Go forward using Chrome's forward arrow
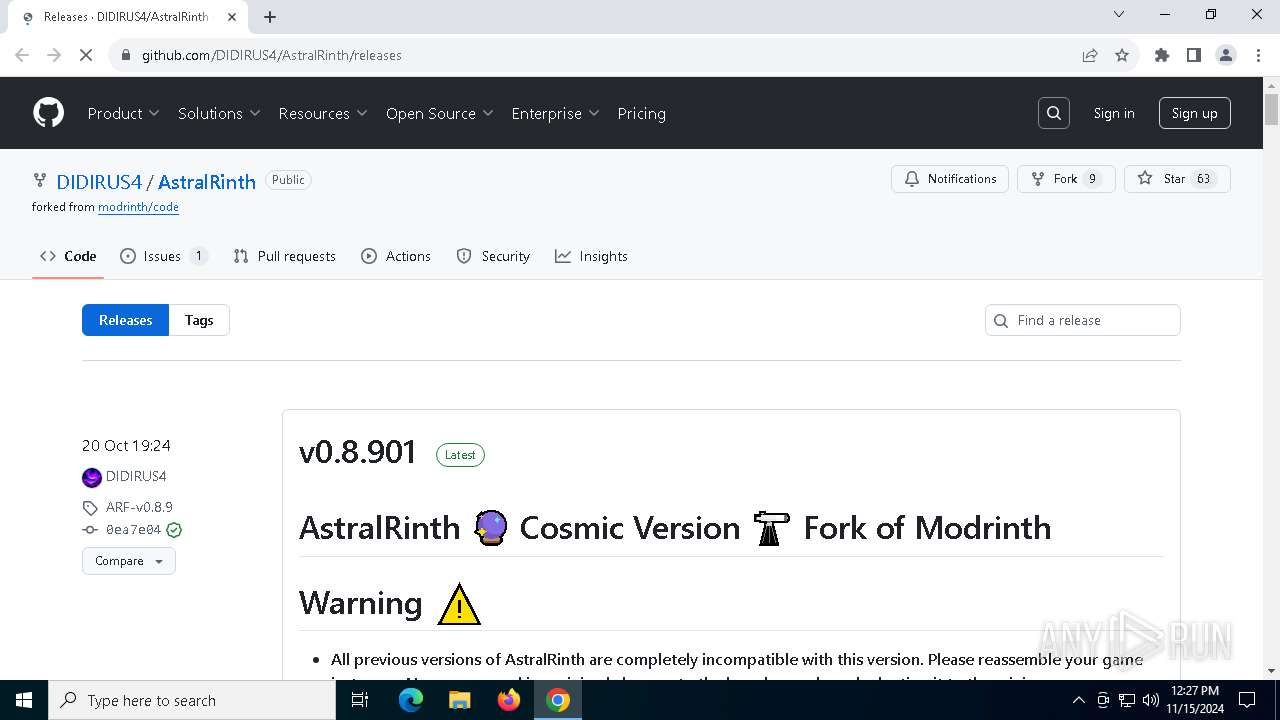The image size is (1280, 720). (54, 55)
